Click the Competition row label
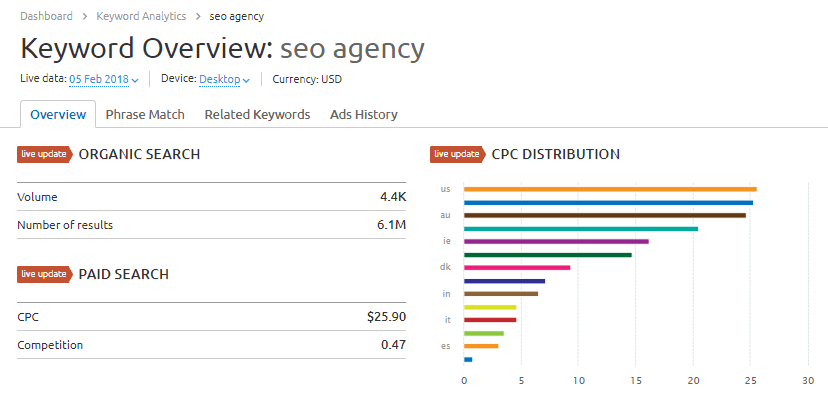828x397 pixels. coord(50,345)
